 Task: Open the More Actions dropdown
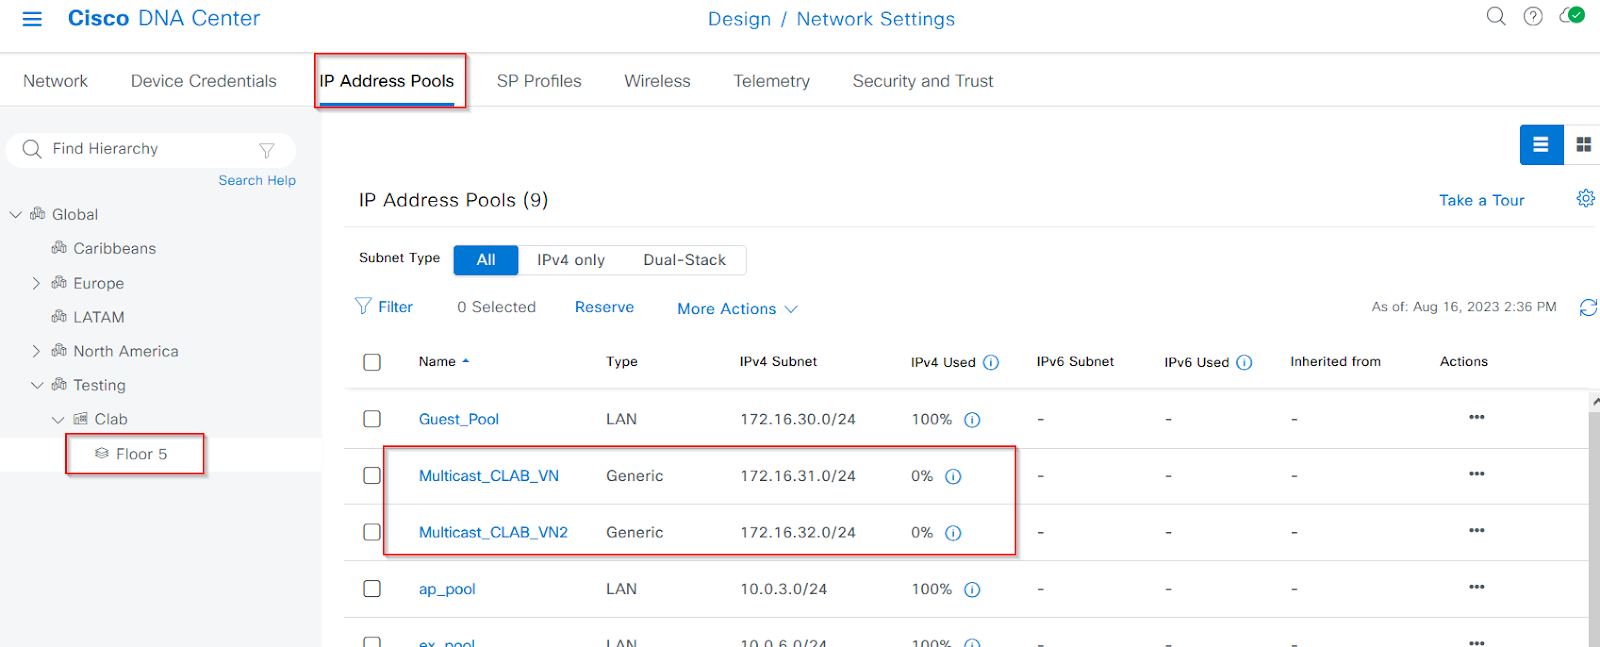click(x=737, y=309)
